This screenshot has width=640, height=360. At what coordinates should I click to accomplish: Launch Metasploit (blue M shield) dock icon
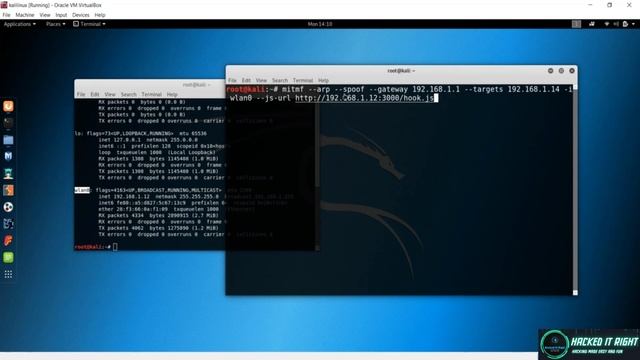8,156
